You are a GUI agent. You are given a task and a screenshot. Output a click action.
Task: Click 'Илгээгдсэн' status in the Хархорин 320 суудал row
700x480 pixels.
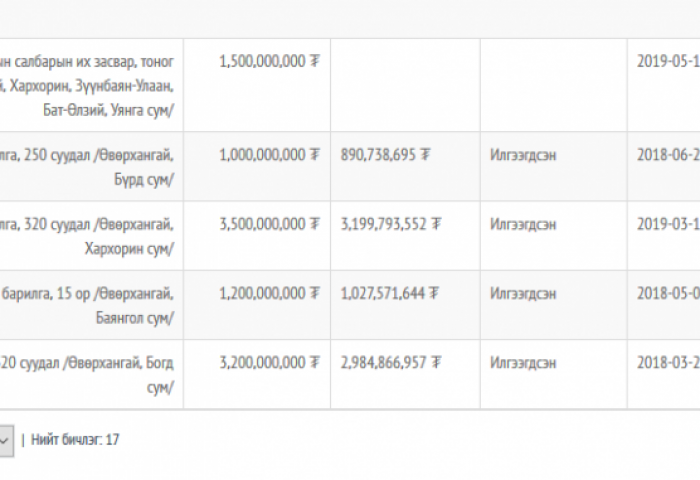tap(523, 225)
